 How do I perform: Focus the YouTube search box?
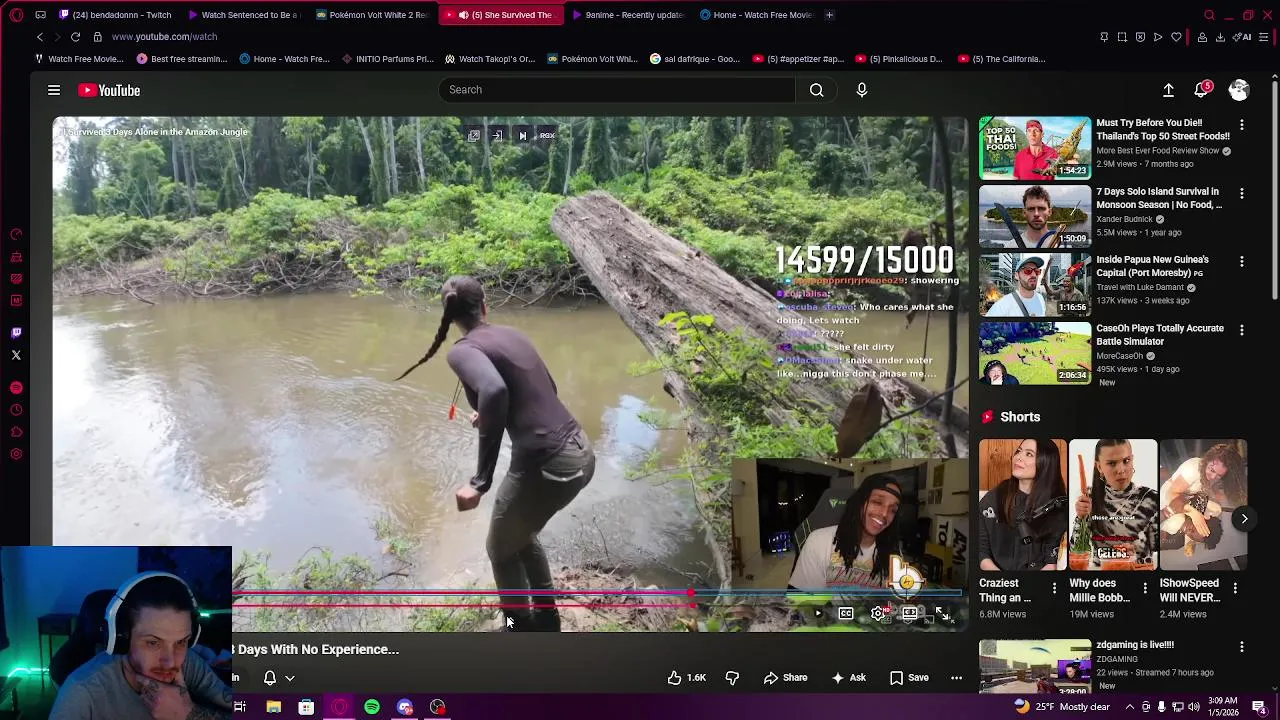click(617, 90)
